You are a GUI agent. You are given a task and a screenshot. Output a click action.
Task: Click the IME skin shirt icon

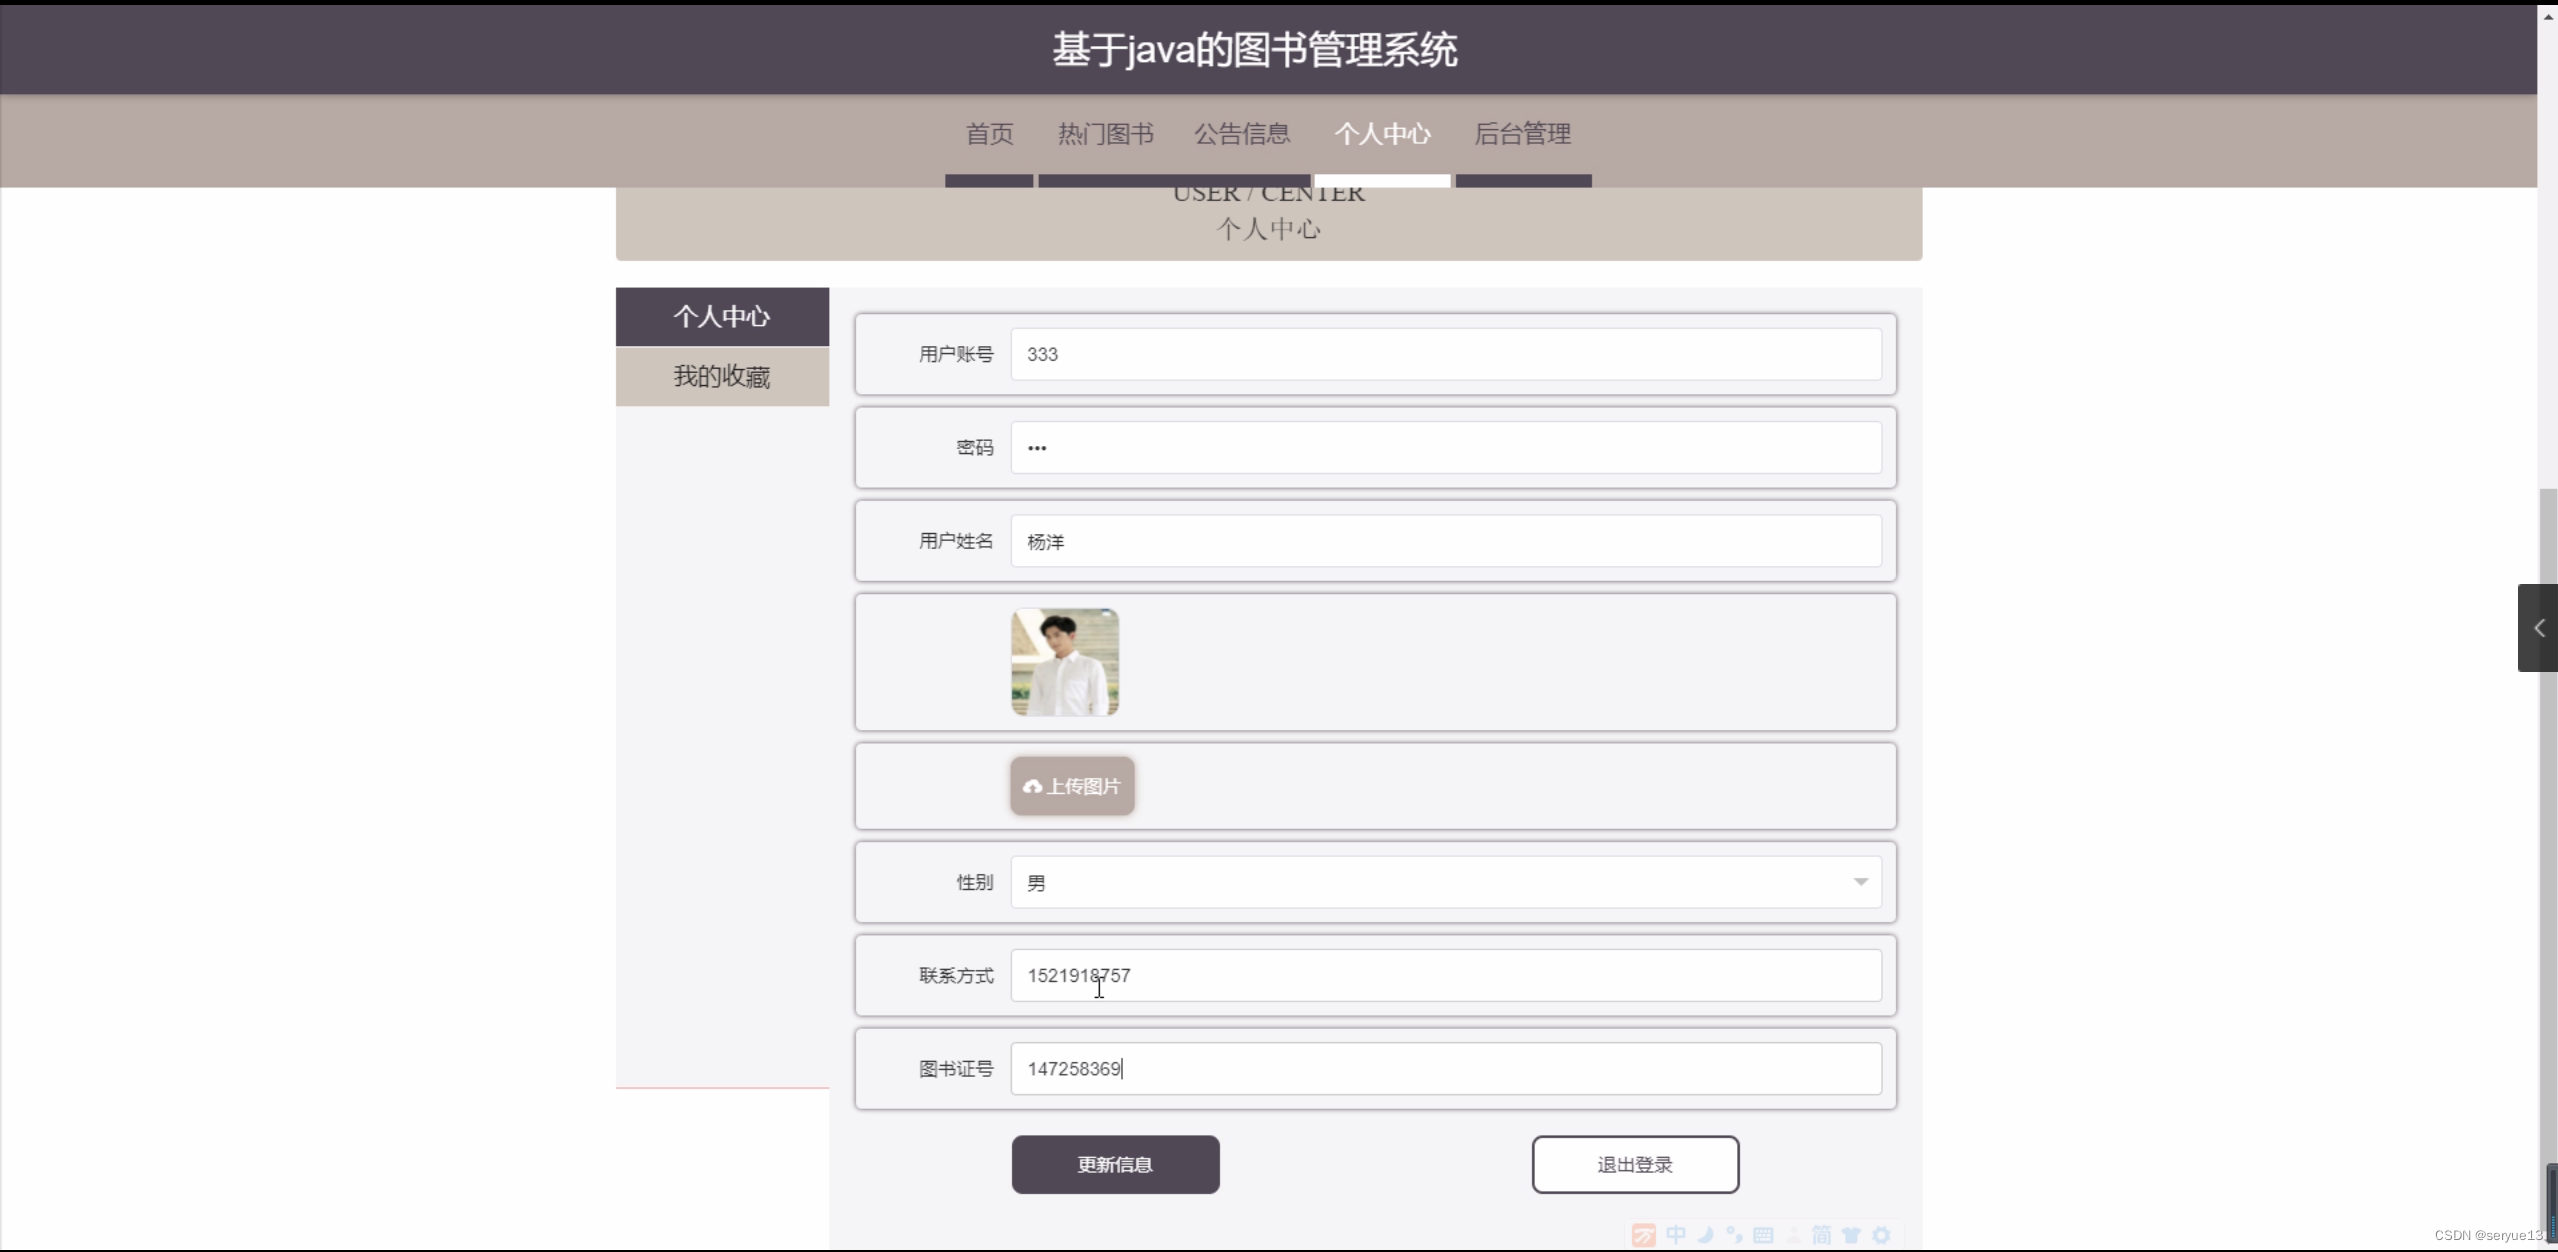click(1852, 1235)
